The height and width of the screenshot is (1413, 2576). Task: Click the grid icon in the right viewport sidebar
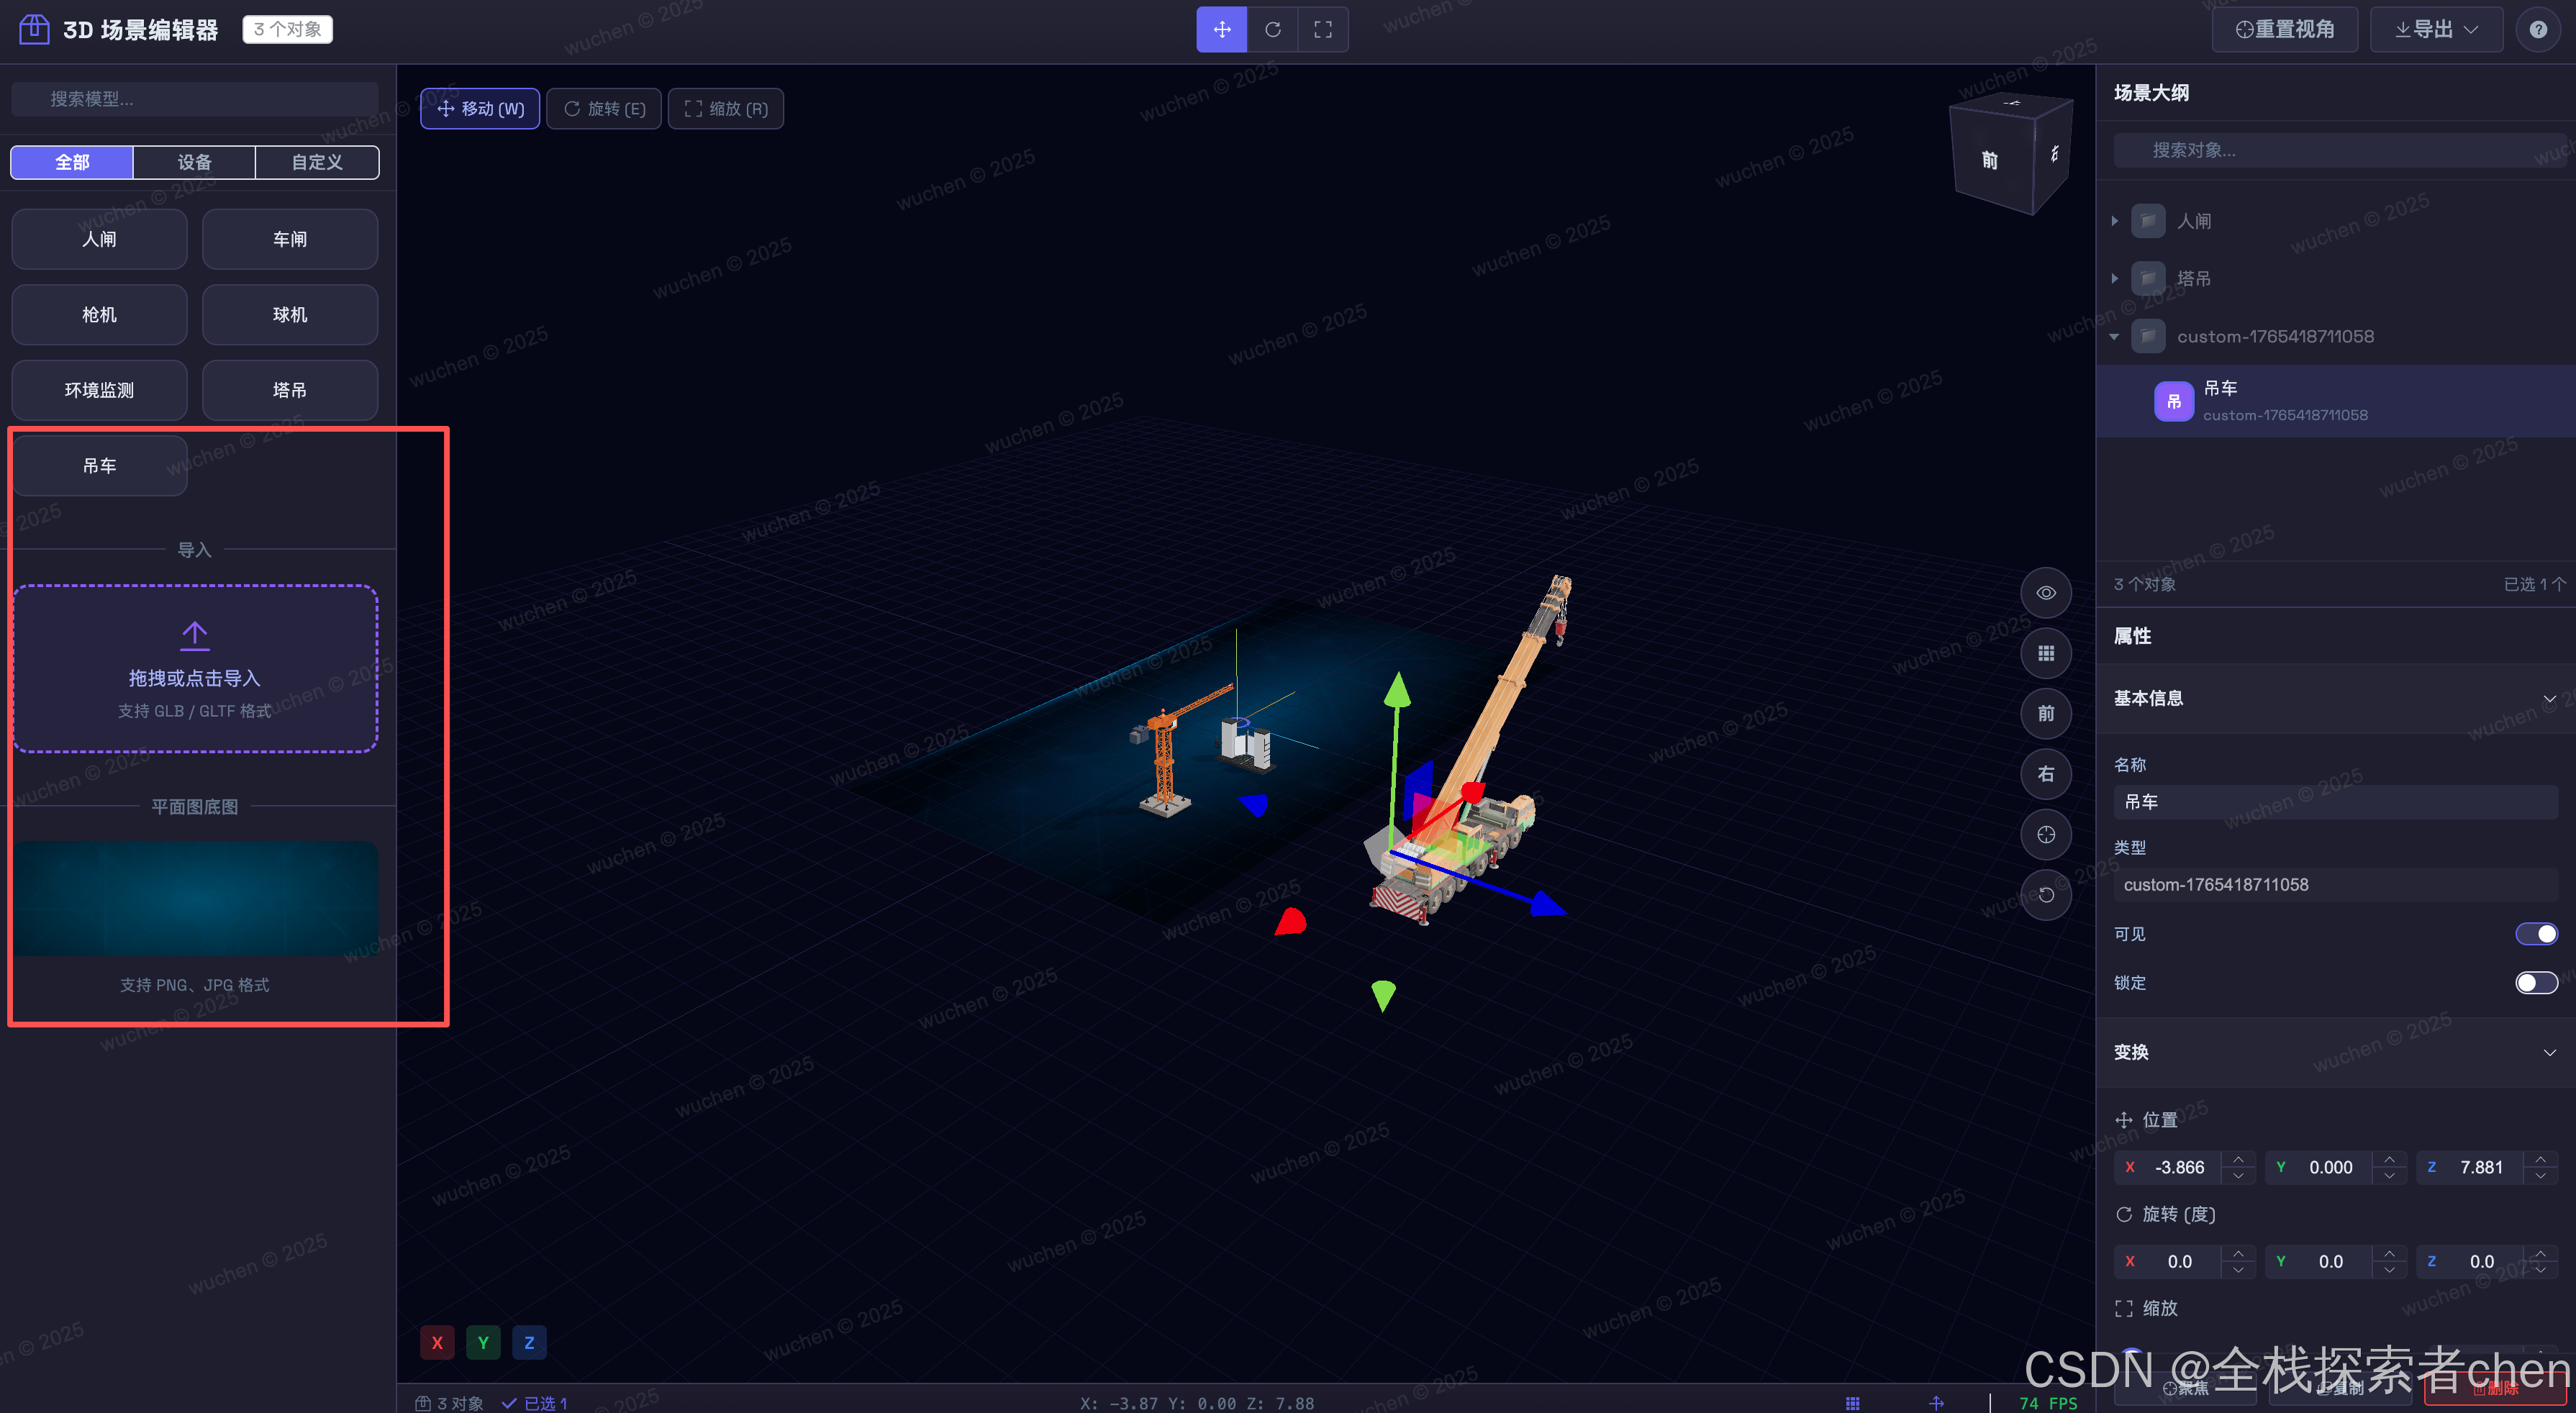[x=2046, y=653]
